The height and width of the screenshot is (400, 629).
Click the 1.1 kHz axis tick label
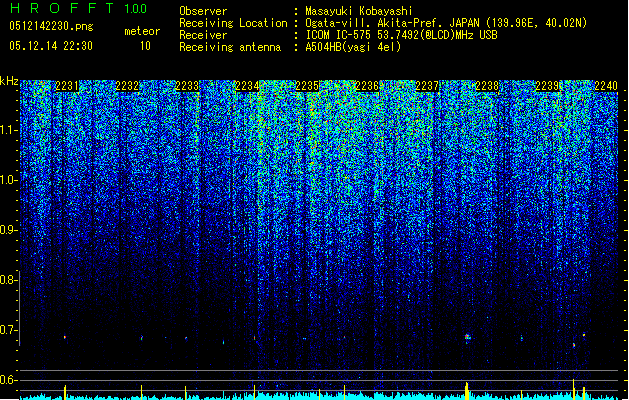click(x=8, y=130)
